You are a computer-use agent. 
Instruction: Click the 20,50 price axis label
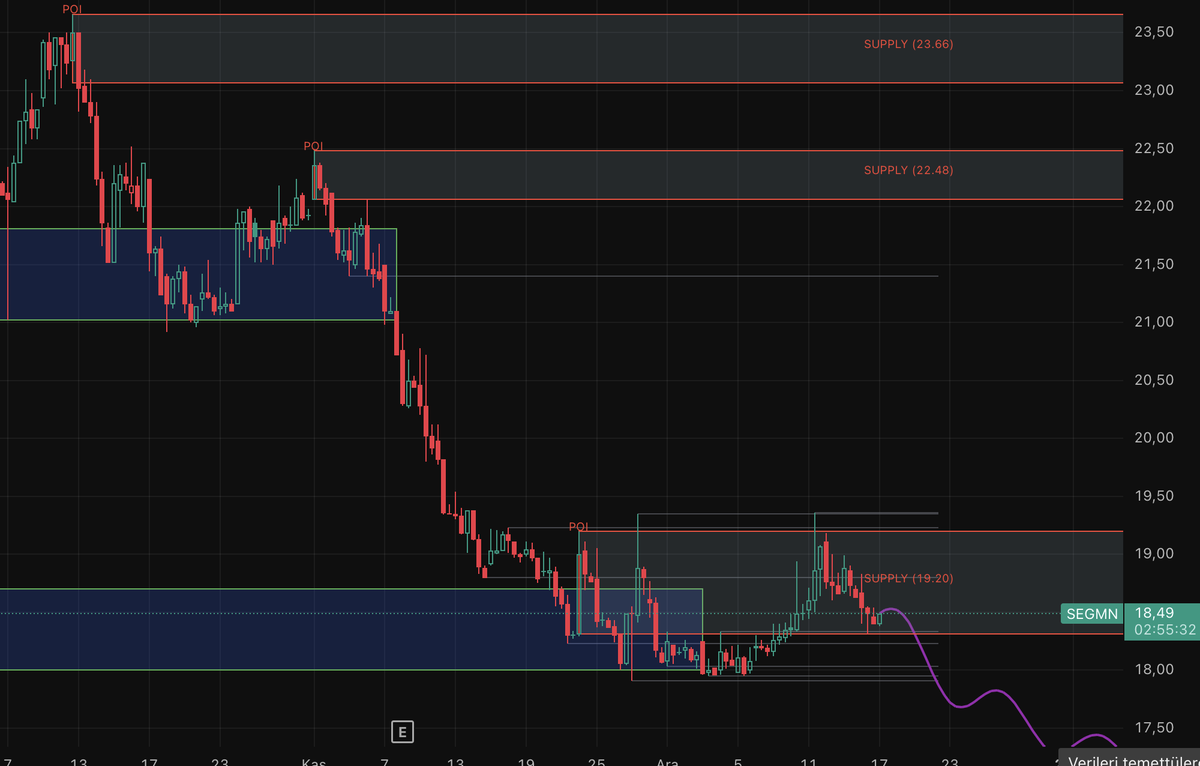click(x=1154, y=380)
